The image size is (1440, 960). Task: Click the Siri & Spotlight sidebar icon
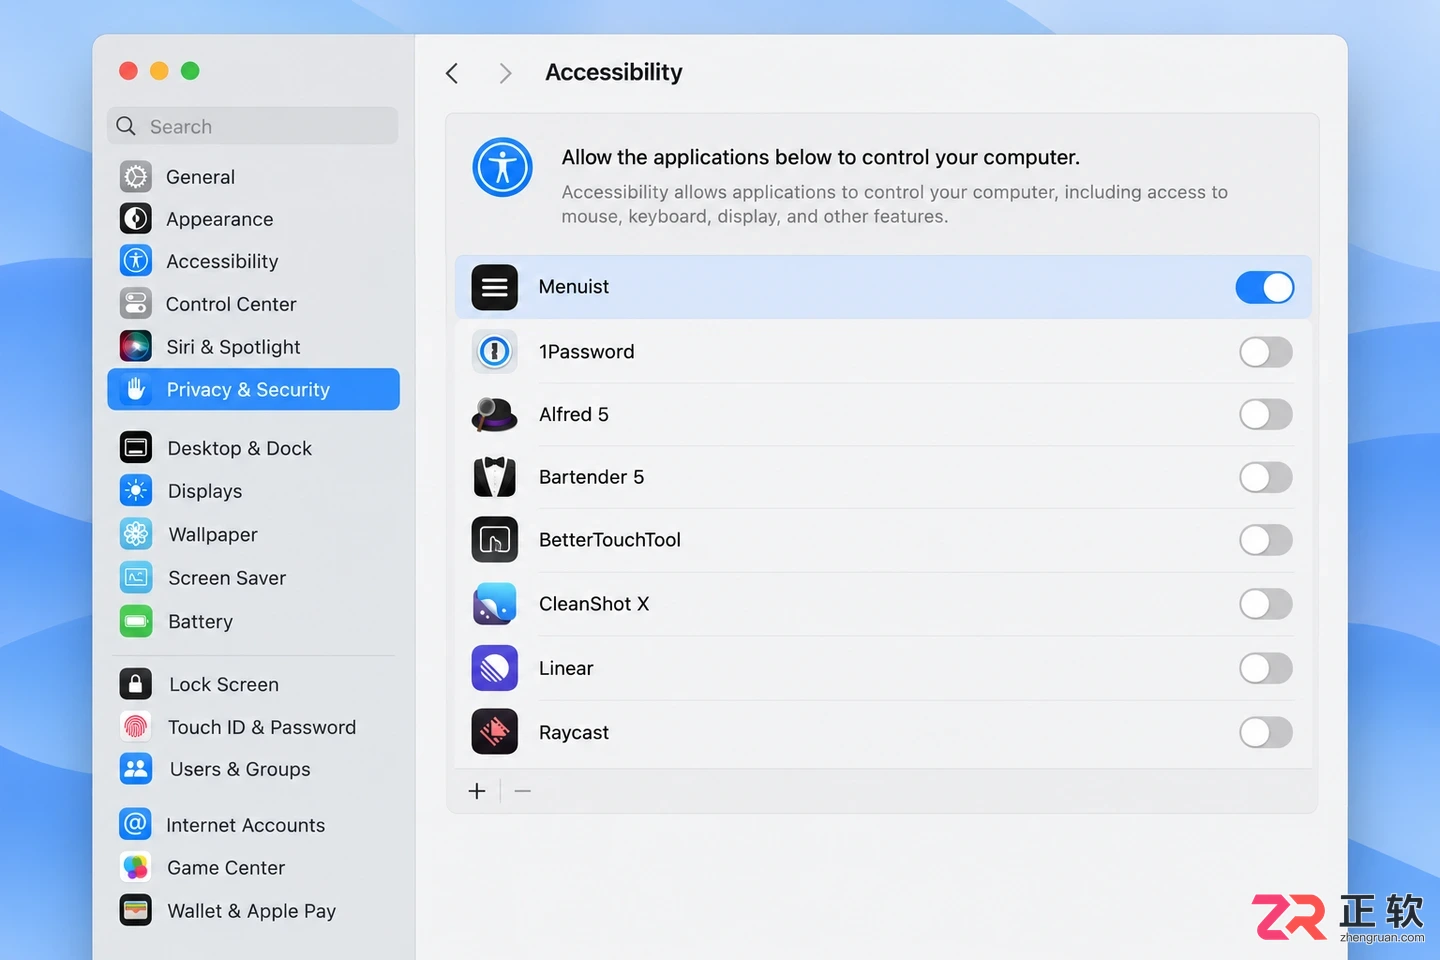(136, 346)
